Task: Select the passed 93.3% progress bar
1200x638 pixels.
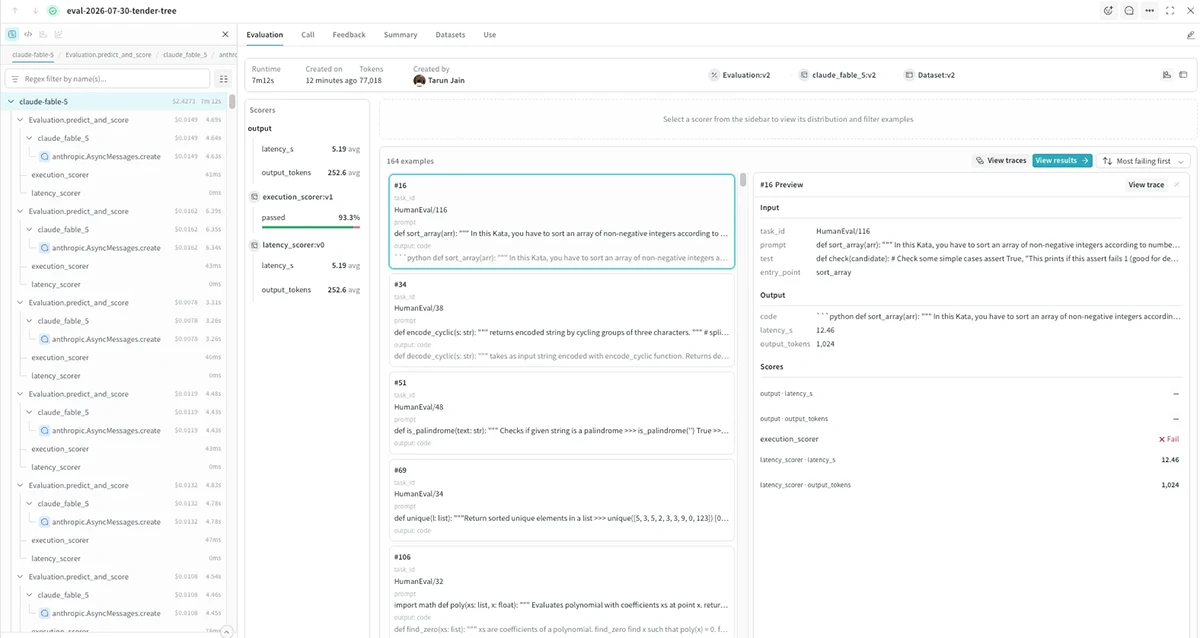Action: point(310,226)
